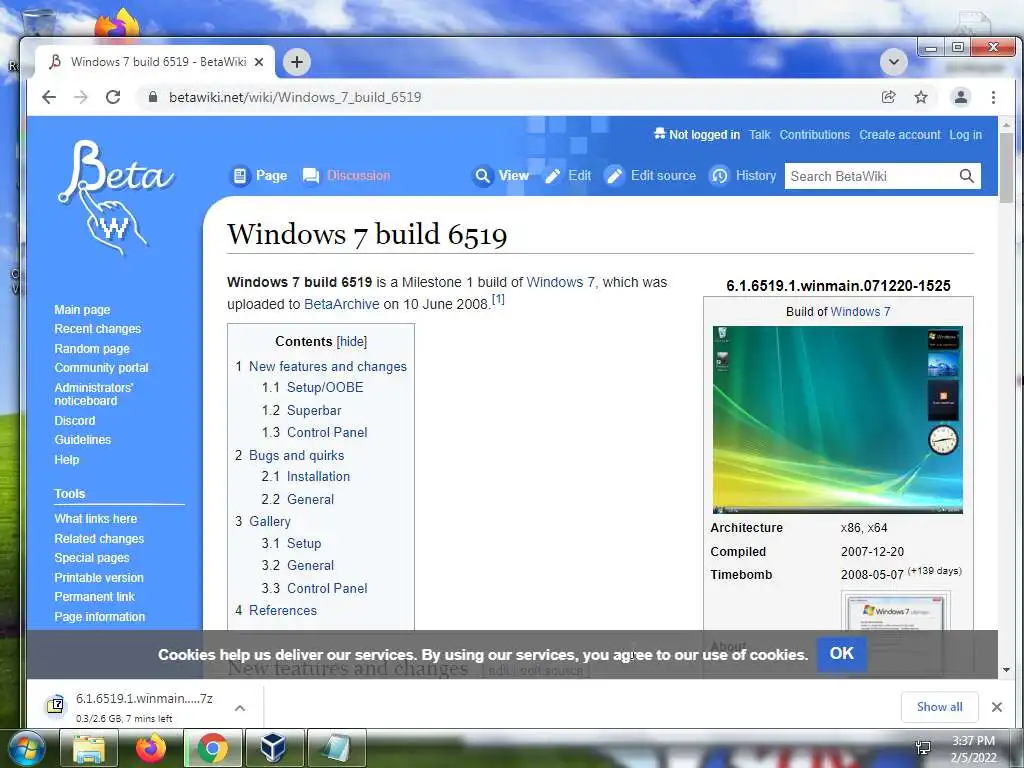Open Community portal link
The width and height of the screenshot is (1024, 768).
click(x=101, y=368)
